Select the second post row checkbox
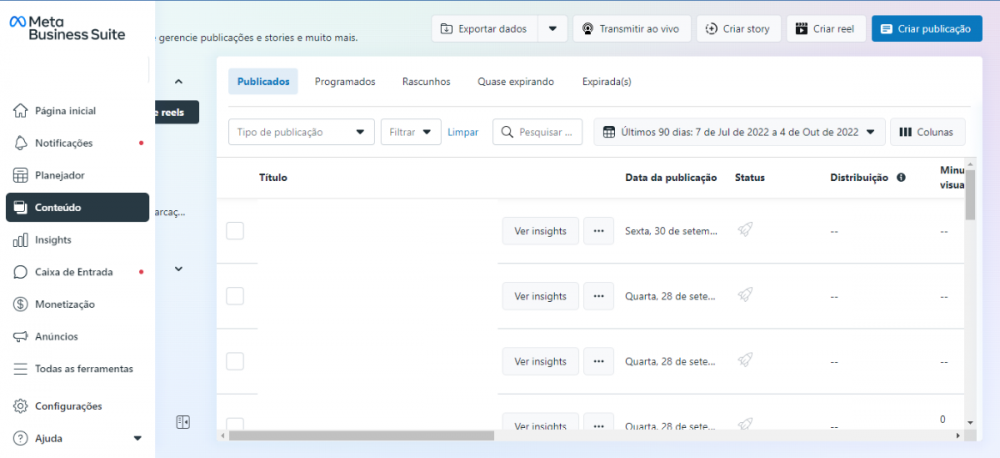The height and width of the screenshot is (458, 1000). [235, 296]
